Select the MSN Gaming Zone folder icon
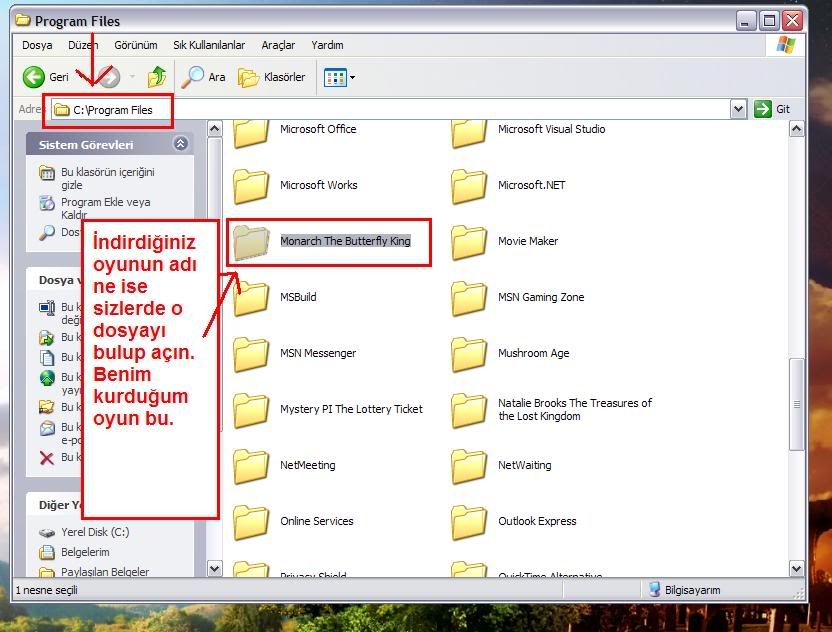 (x=469, y=298)
